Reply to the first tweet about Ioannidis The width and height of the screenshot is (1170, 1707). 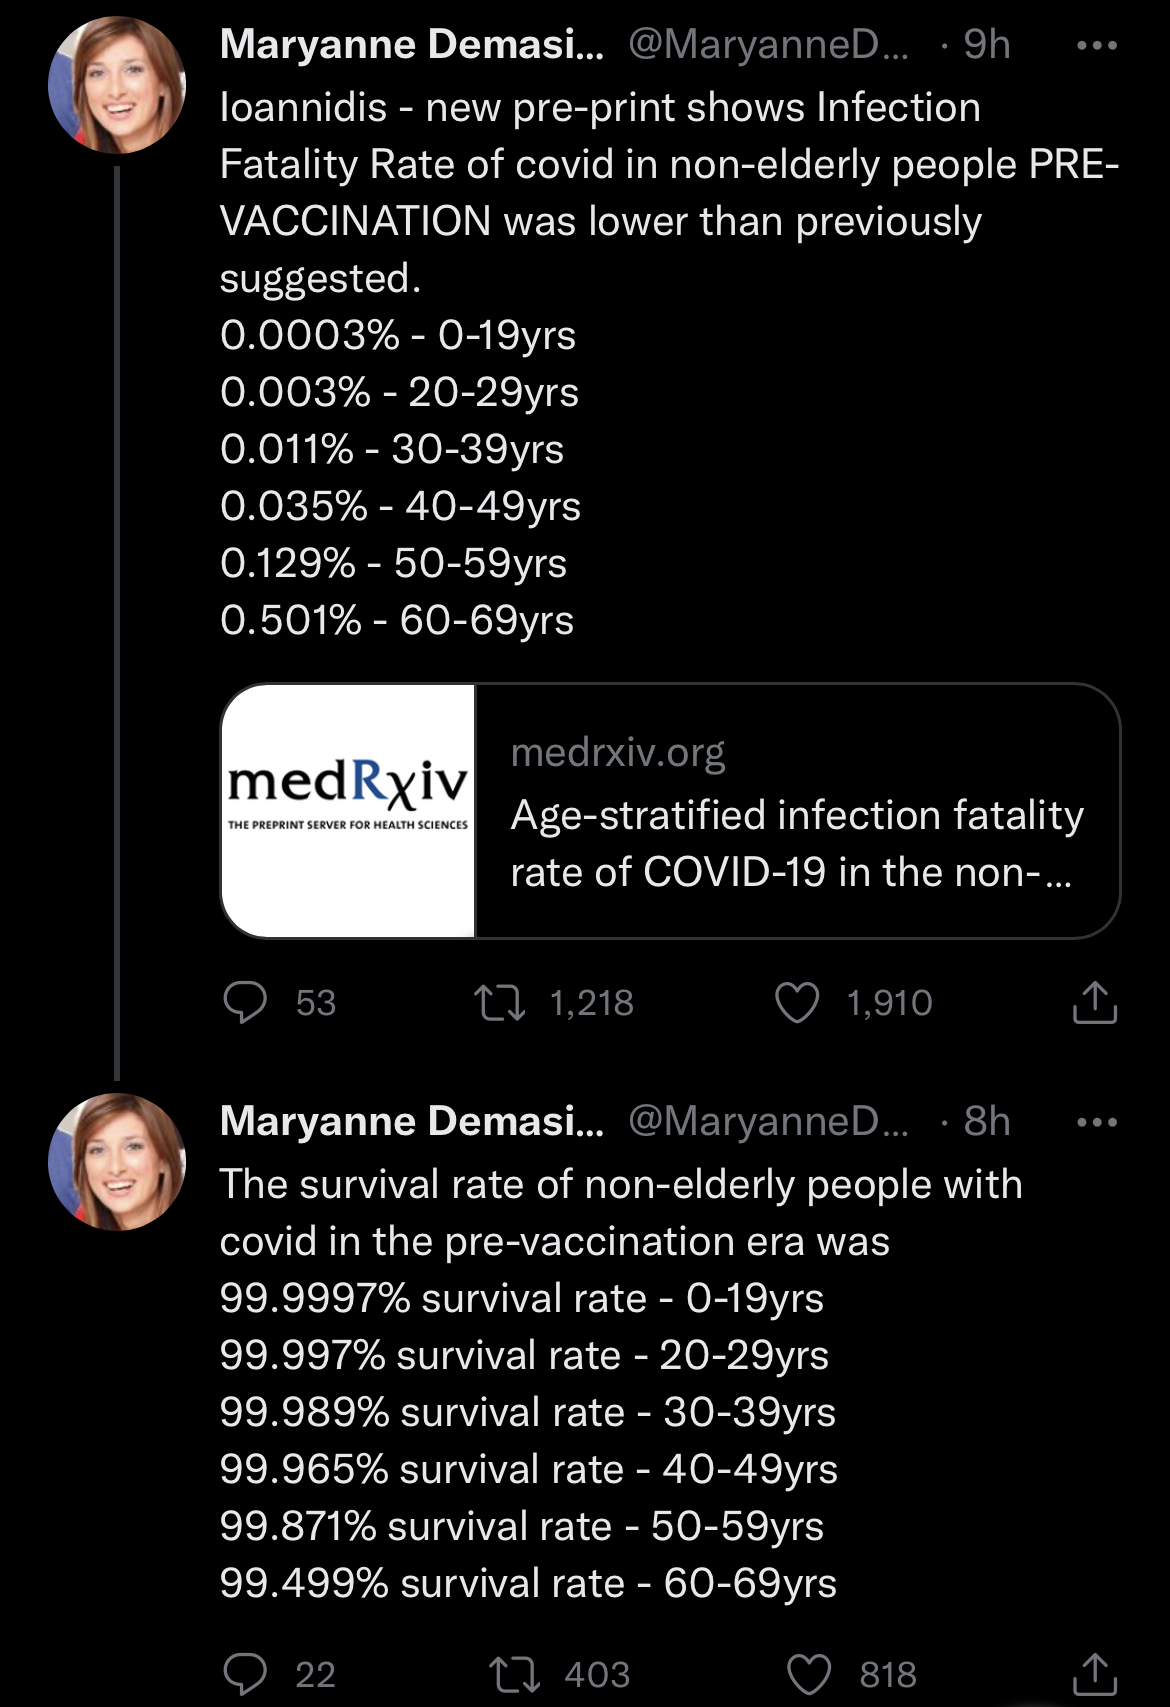245,1002
